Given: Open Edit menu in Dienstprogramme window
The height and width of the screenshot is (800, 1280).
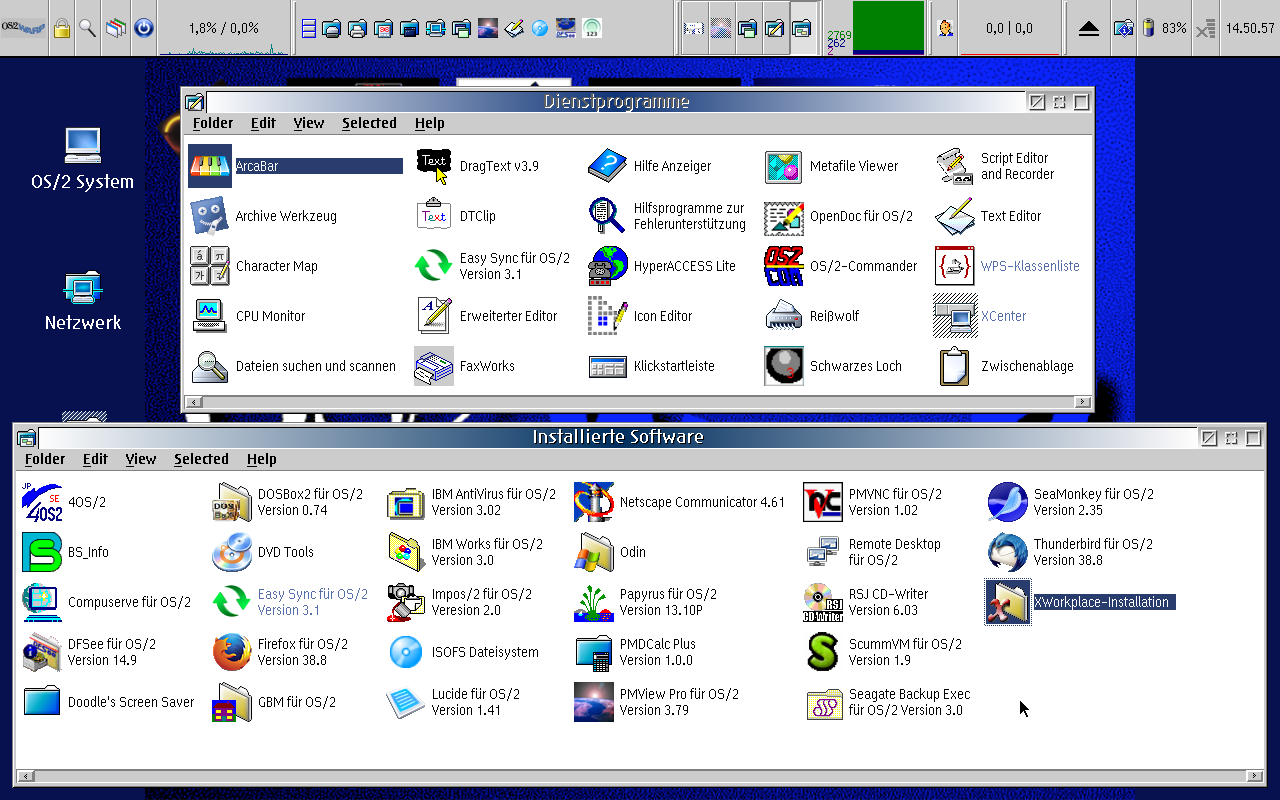Looking at the screenshot, I should click(263, 123).
